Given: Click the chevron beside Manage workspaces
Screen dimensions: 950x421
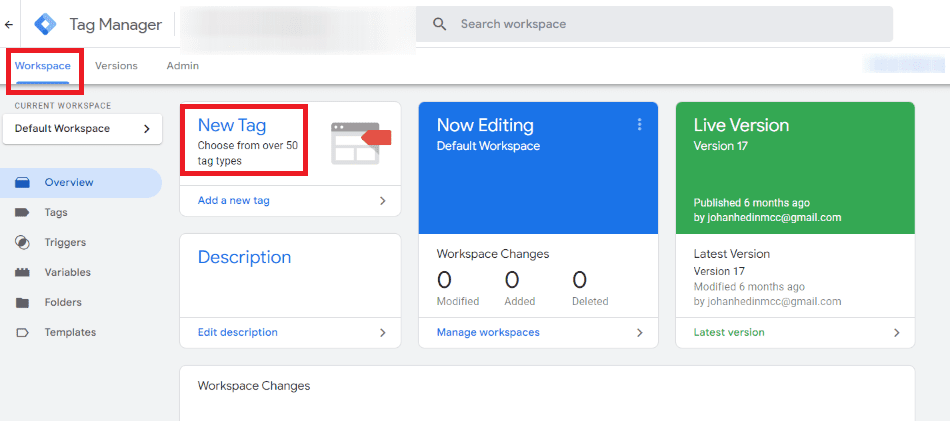Looking at the screenshot, I should click(640, 333).
